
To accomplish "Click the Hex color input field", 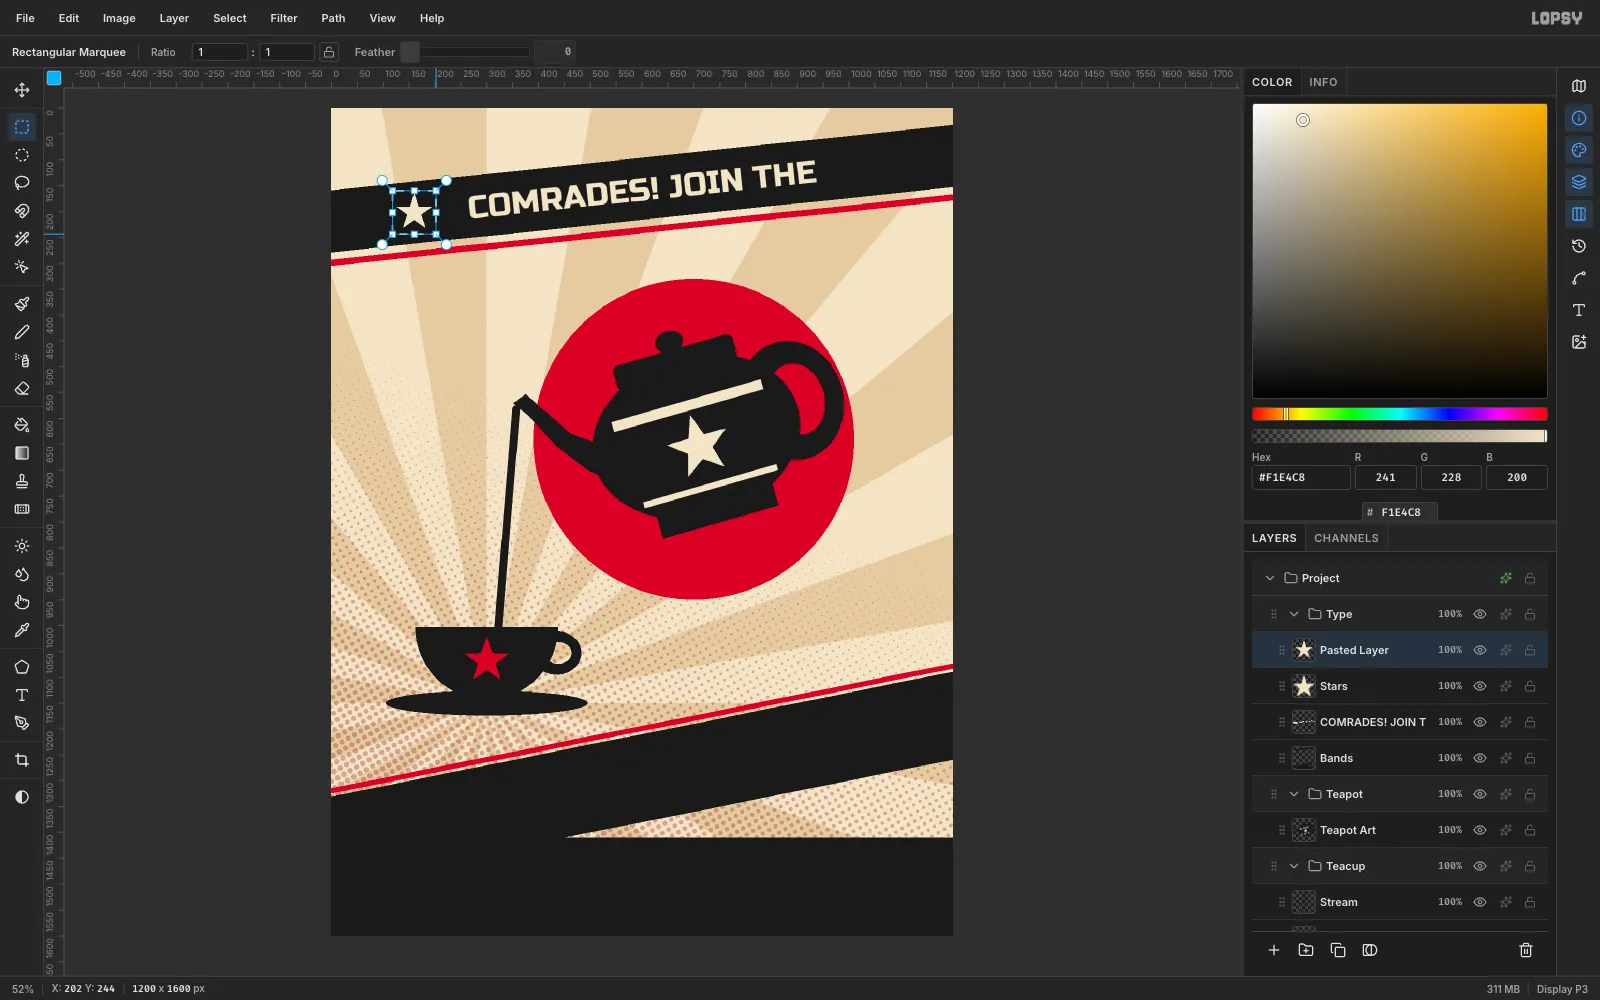I will (x=1301, y=477).
